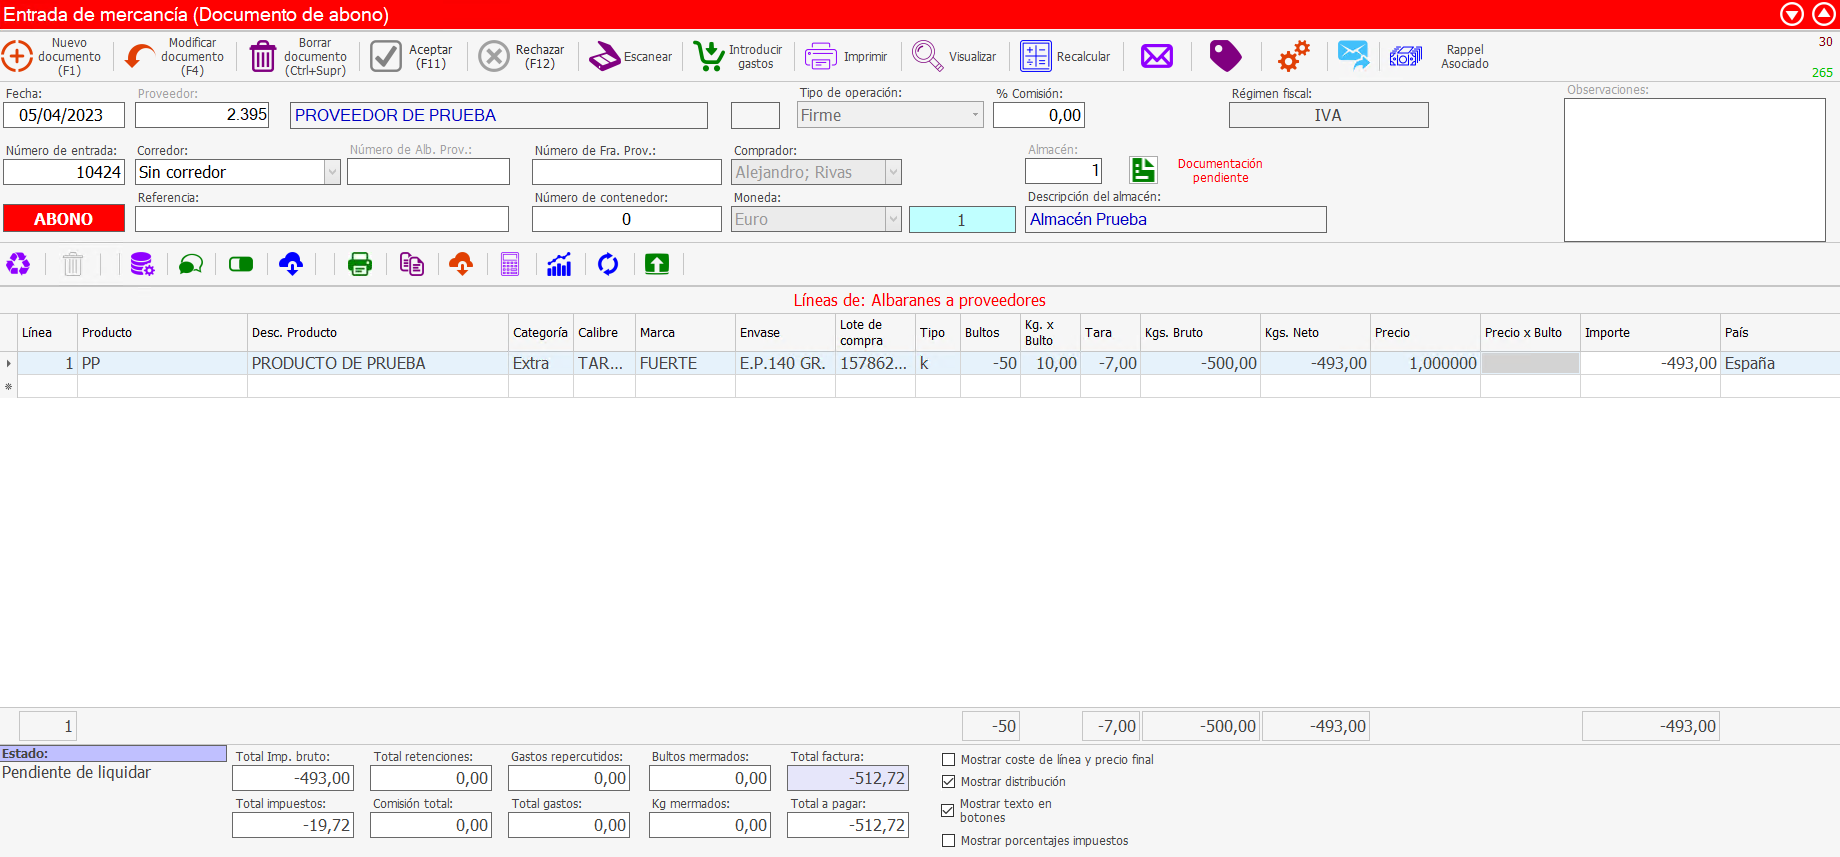Click the purple calculator icon
The image size is (1840, 857).
click(x=510, y=264)
